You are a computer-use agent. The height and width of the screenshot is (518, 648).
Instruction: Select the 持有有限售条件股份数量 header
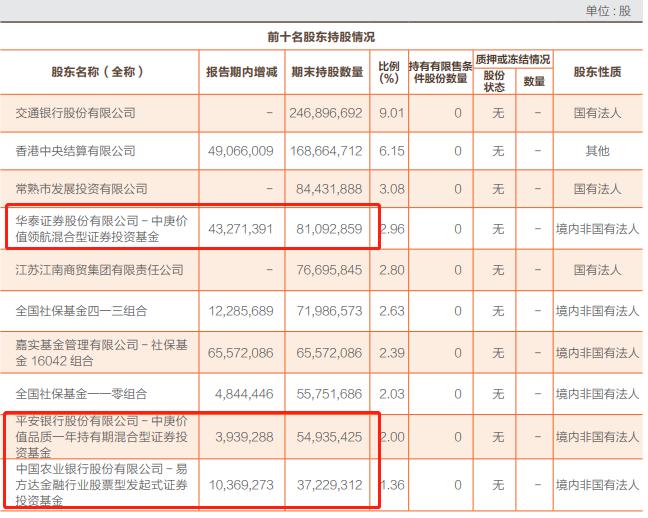(441, 72)
